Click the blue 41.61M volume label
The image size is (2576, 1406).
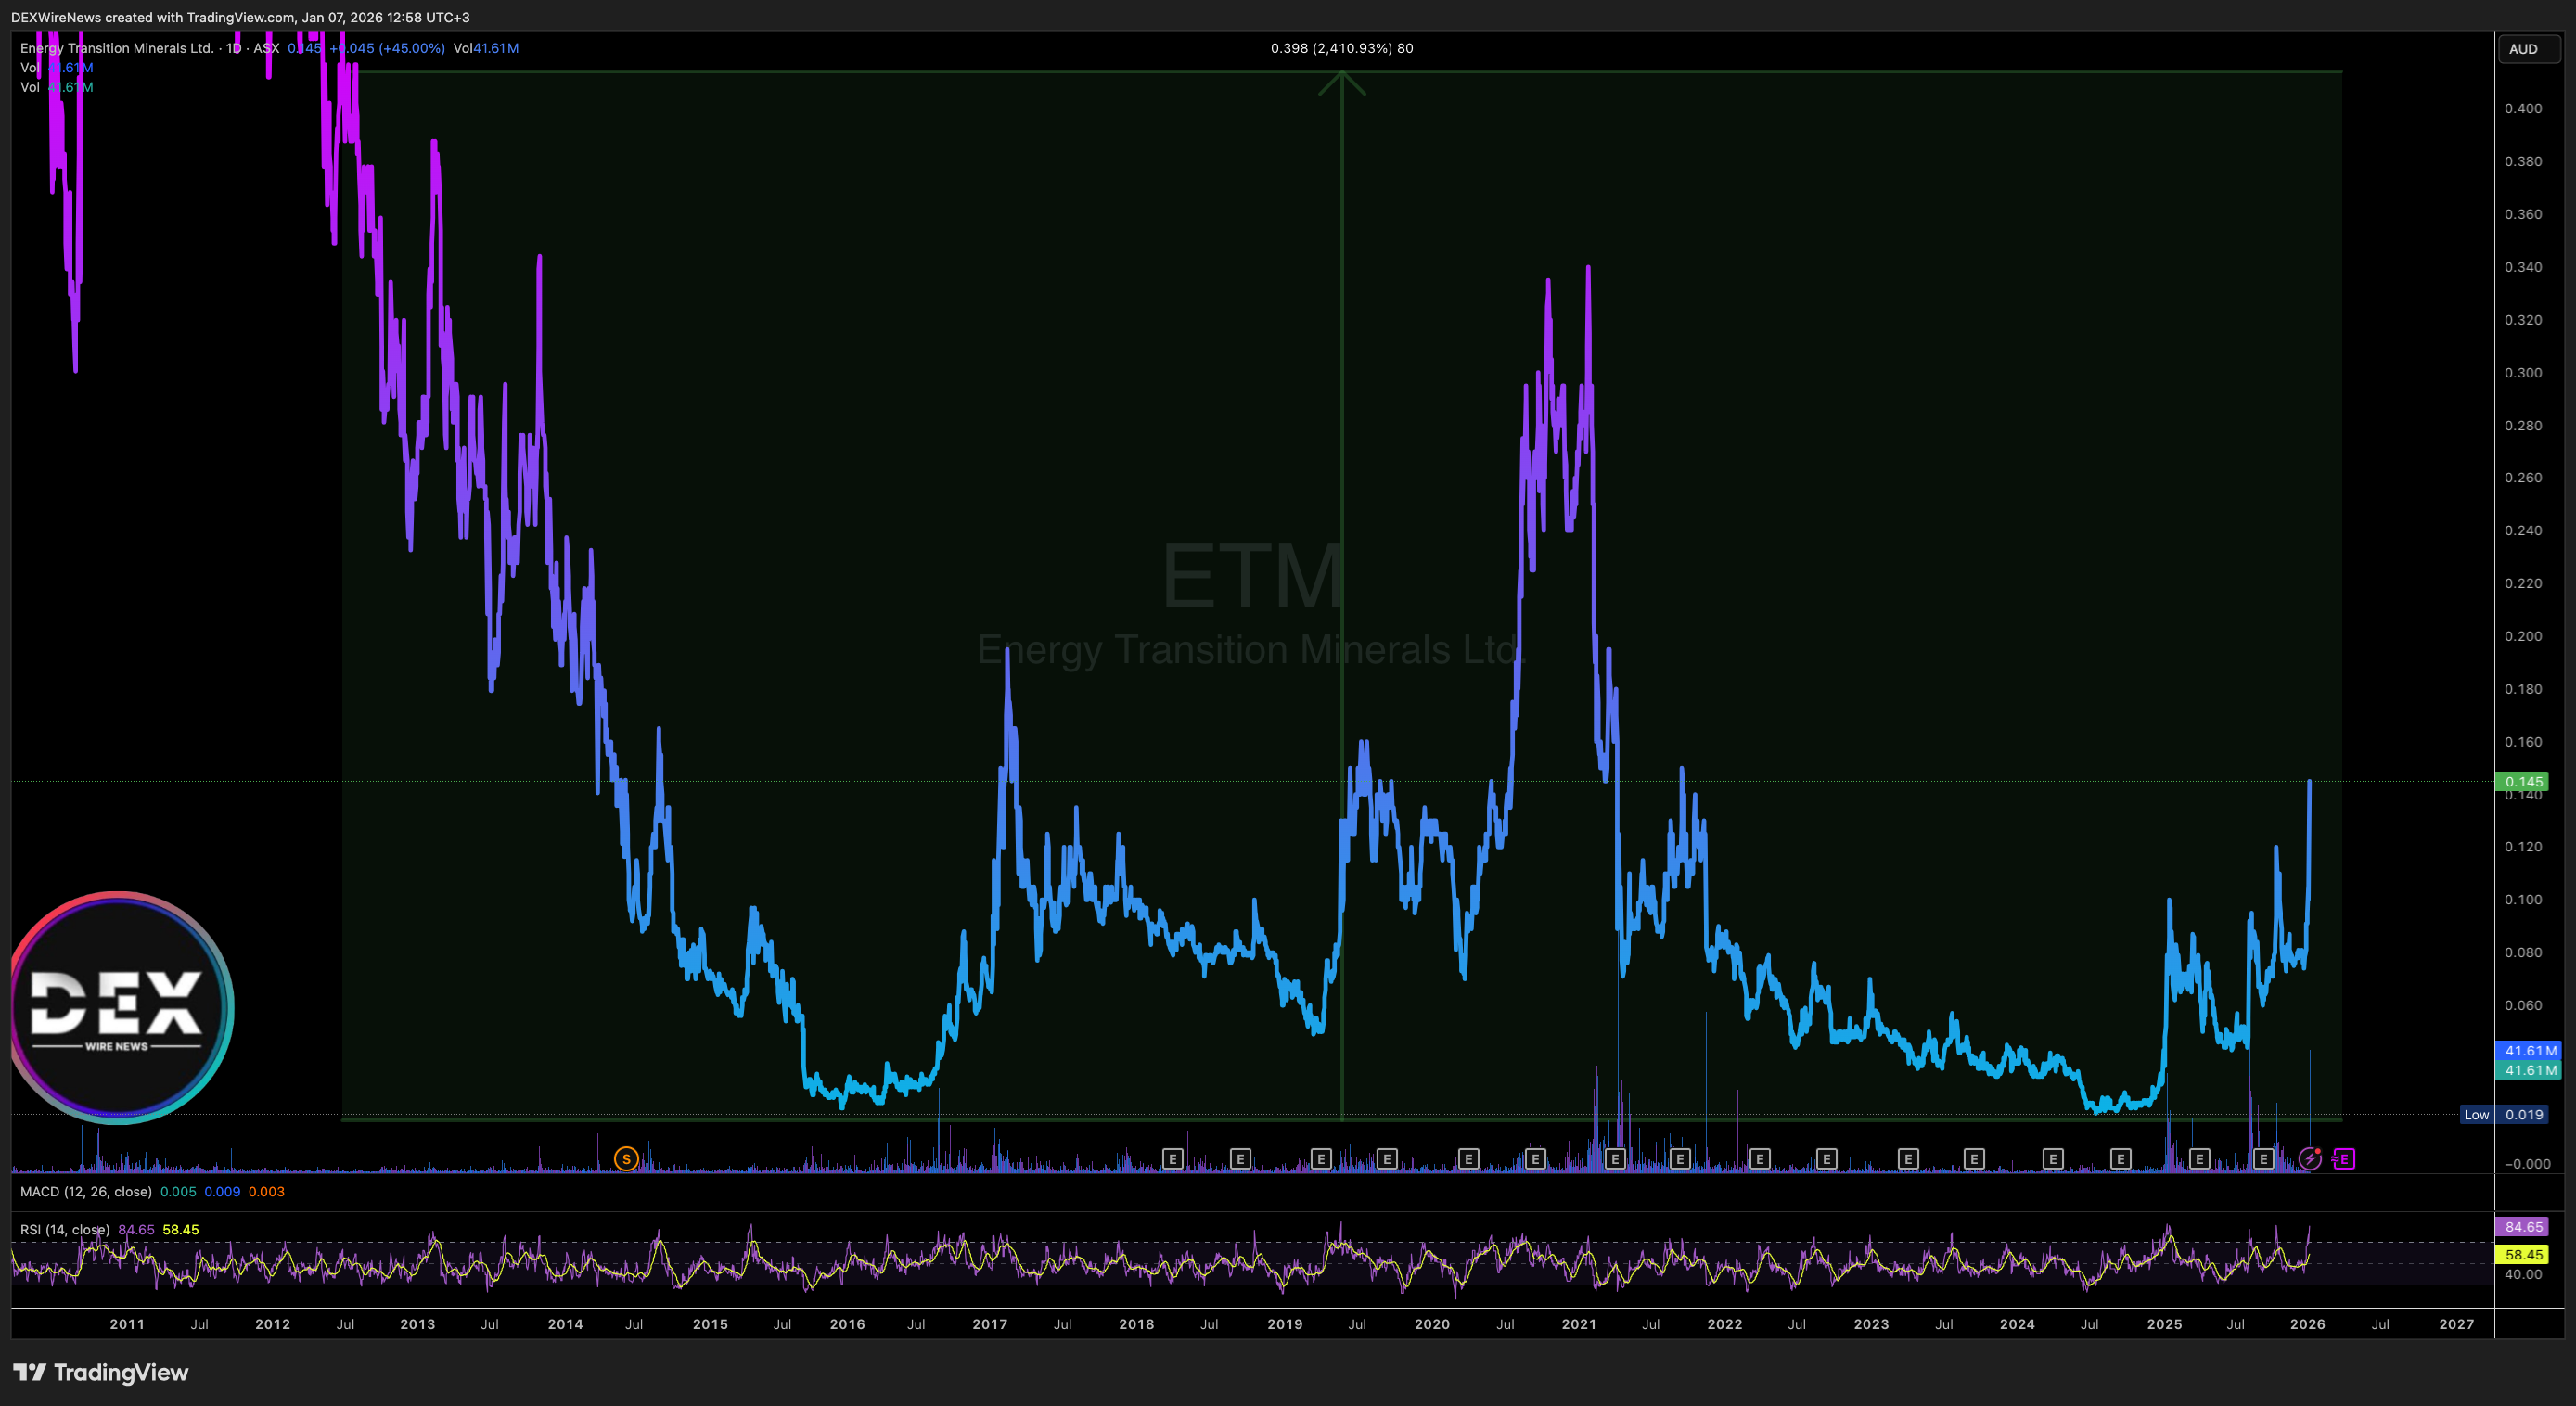pos(2529,1051)
